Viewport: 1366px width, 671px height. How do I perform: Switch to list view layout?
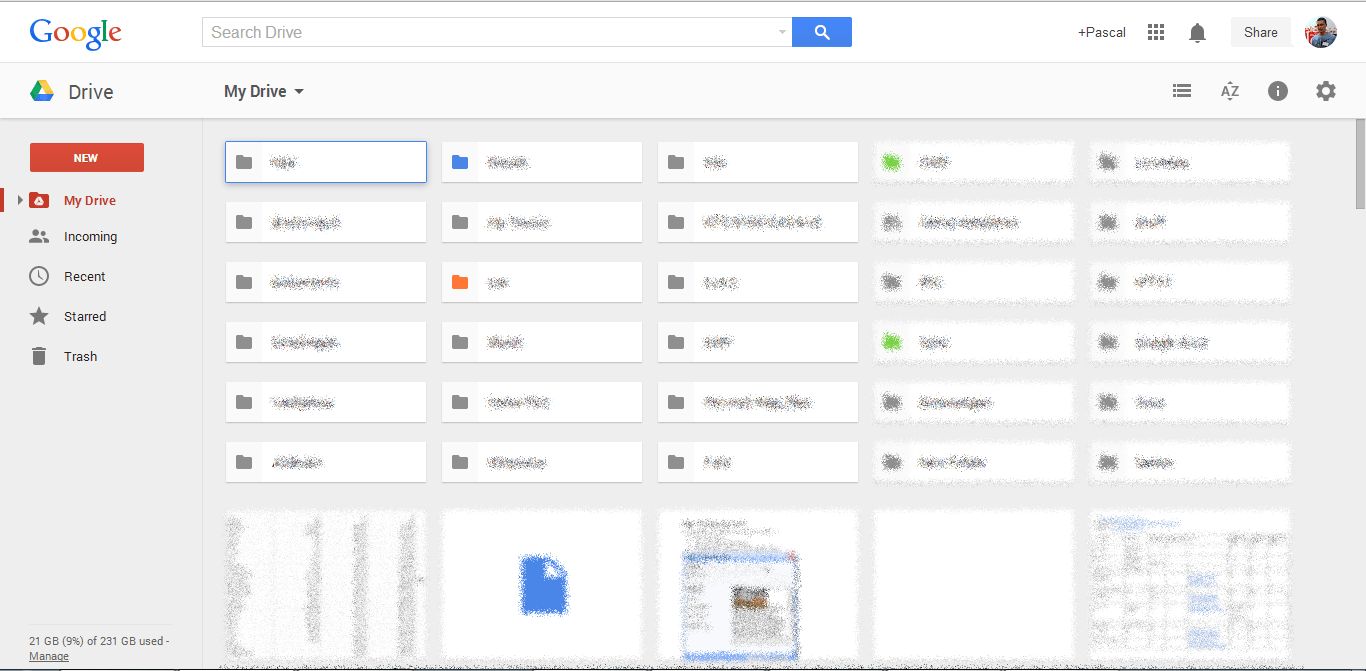click(1182, 91)
